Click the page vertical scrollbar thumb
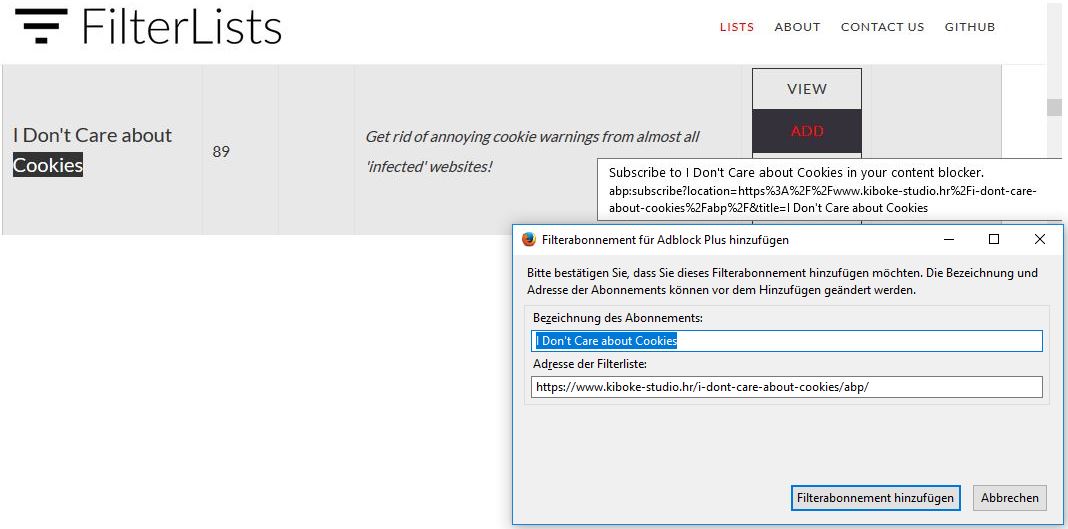Image resolution: width=1068 pixels, height=529 pixels. (1054, 107)
